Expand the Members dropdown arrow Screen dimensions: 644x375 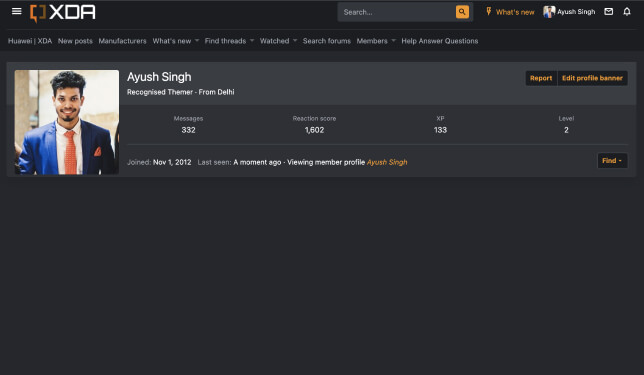[393, 41]
